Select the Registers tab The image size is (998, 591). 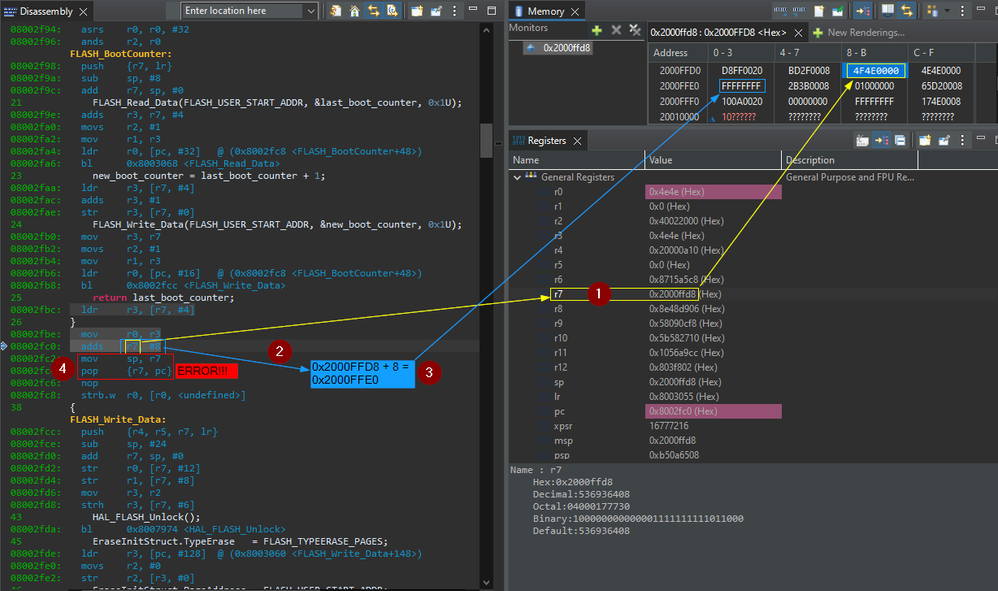pyautogui.click(x=546, y=140)
